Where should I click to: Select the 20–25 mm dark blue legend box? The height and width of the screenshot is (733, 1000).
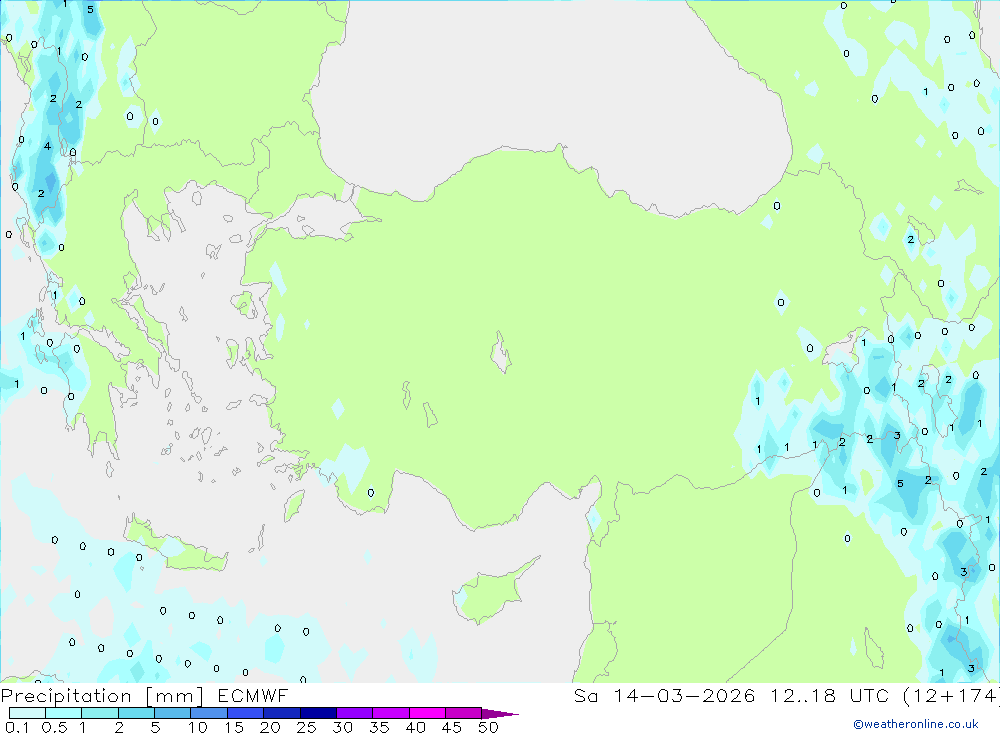[x=282, y=713]
